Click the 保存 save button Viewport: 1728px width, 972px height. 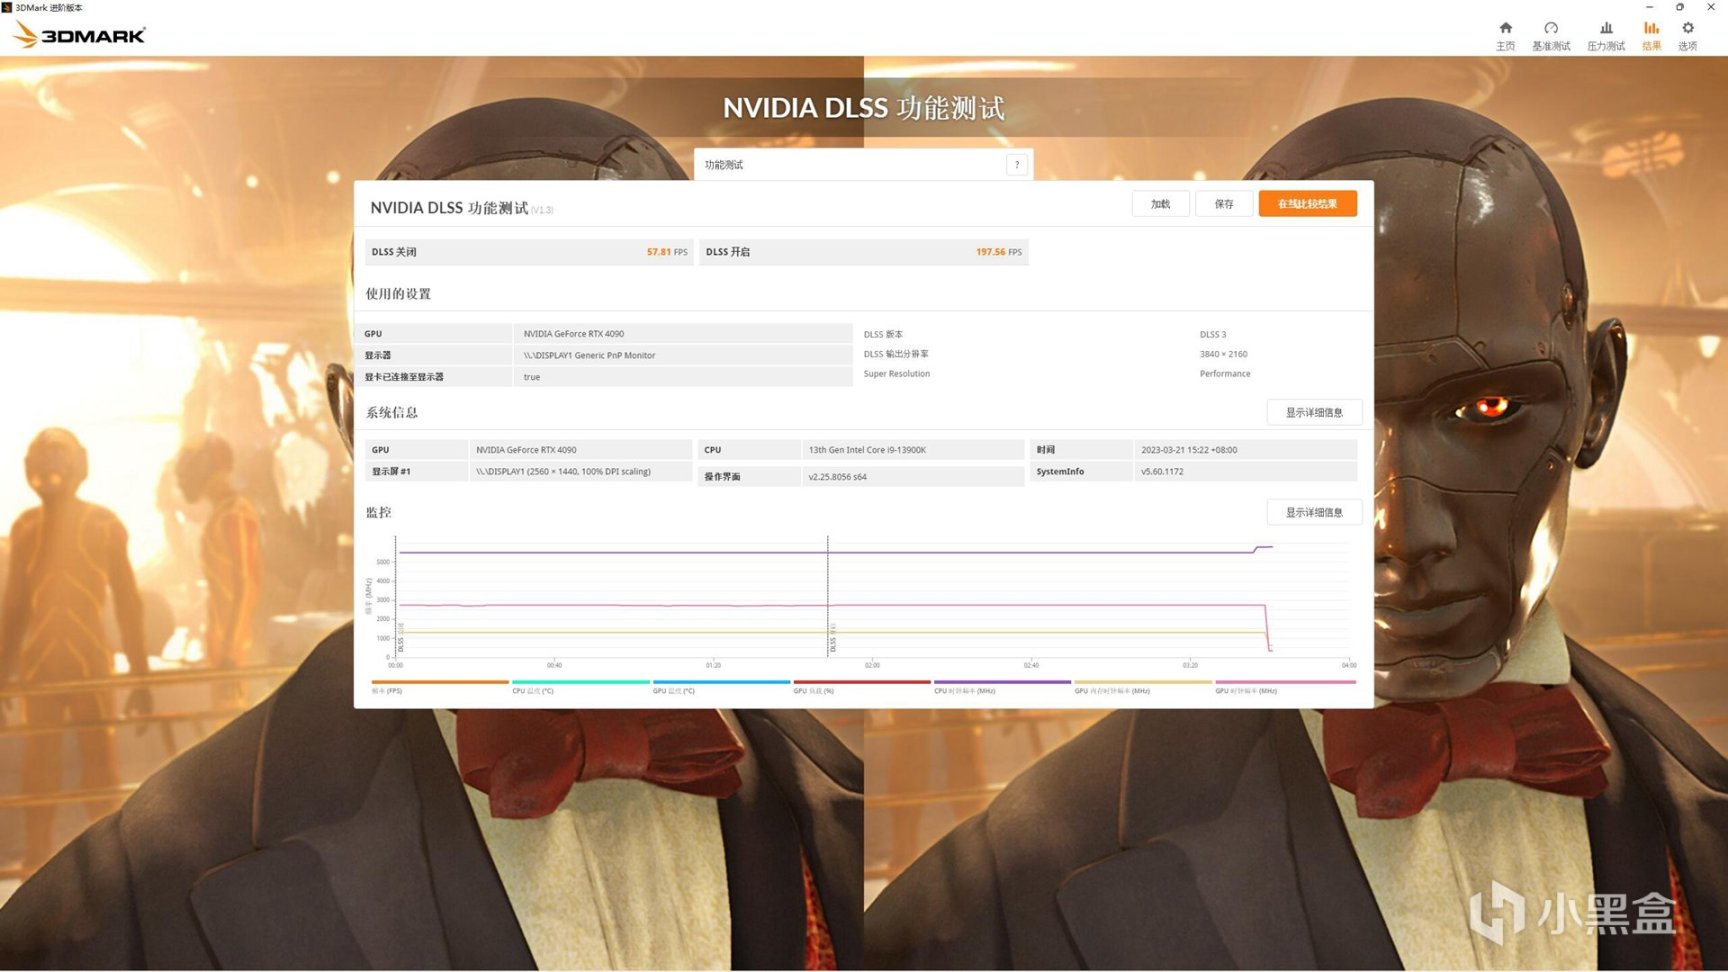click(x=1224, y=204)
